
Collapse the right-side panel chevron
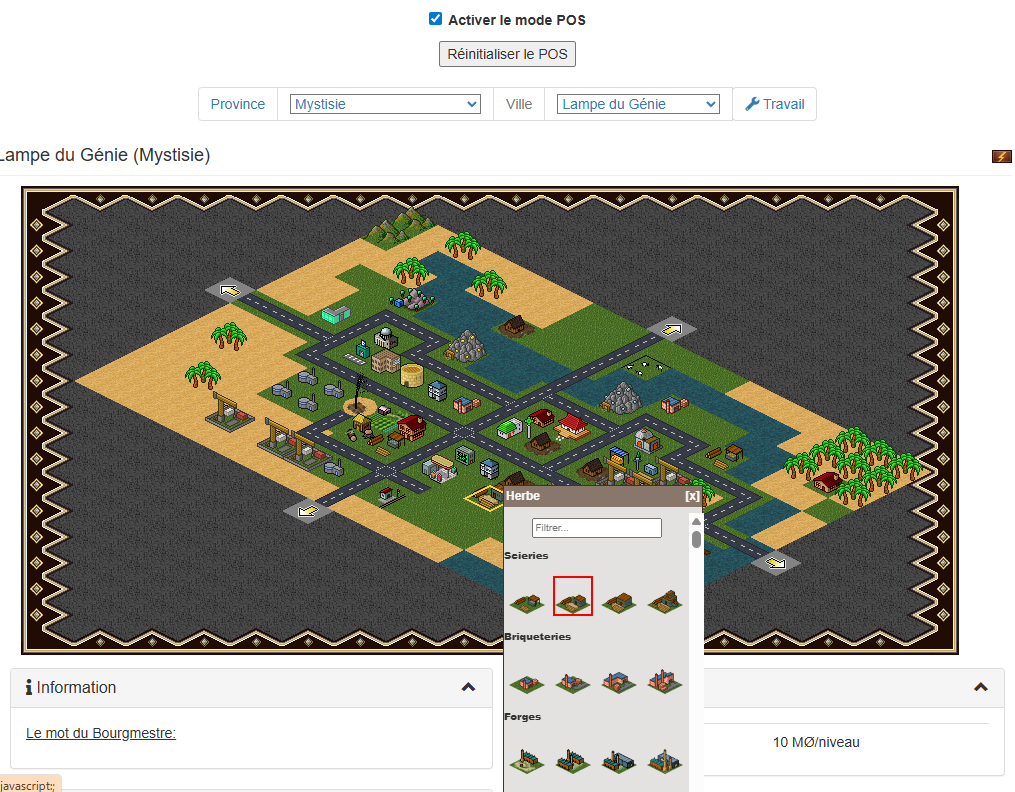pos(981,687)
